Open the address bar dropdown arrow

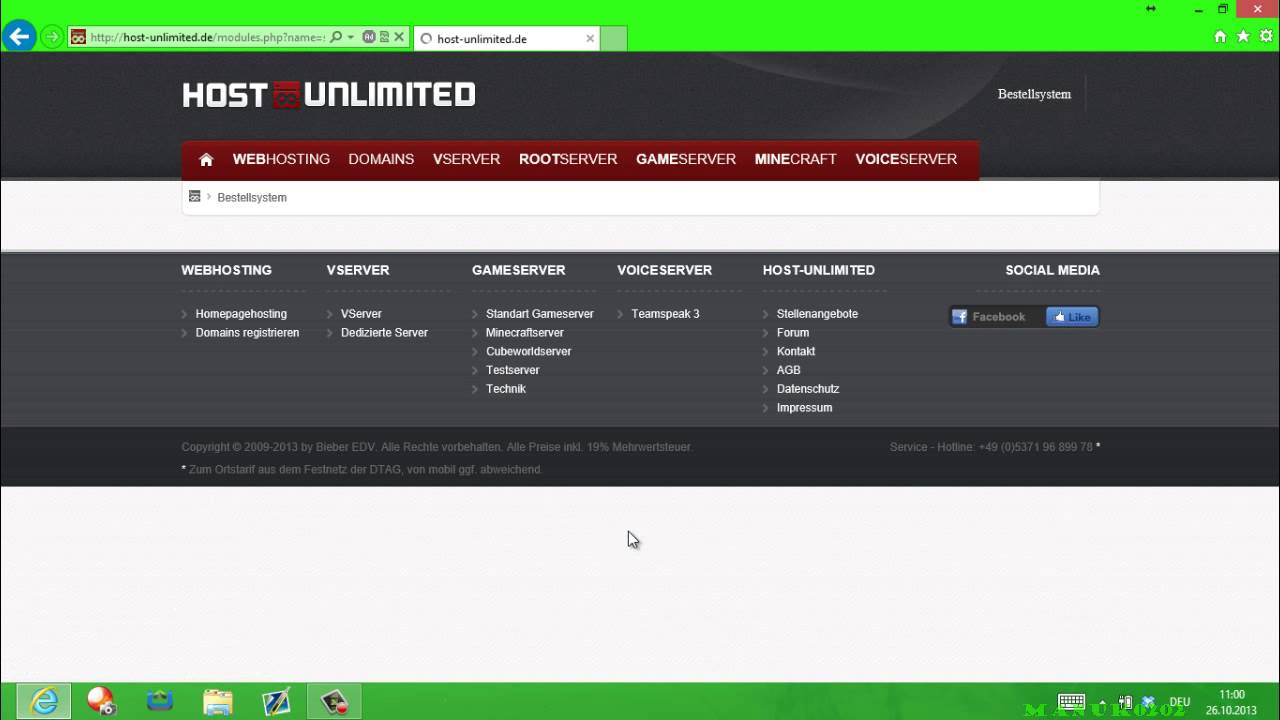351,37
